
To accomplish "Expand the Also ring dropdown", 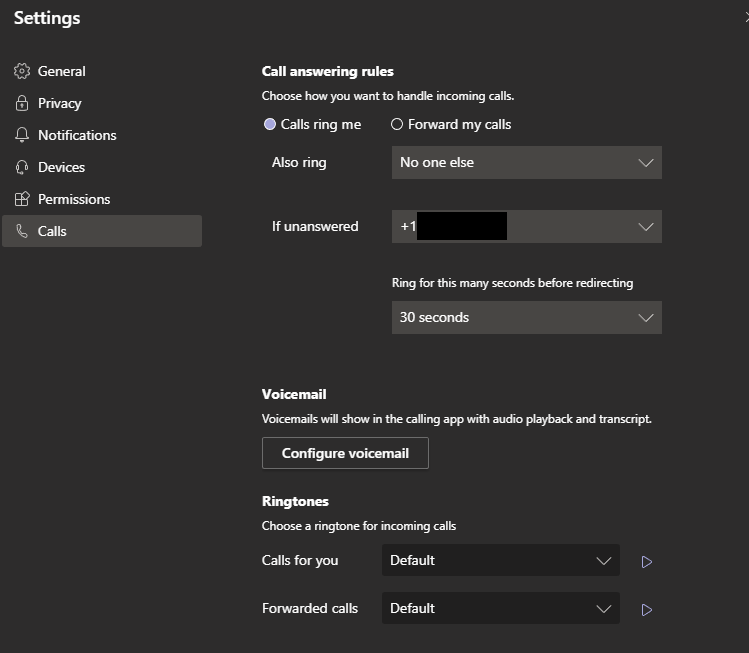I will click(526, 162).
